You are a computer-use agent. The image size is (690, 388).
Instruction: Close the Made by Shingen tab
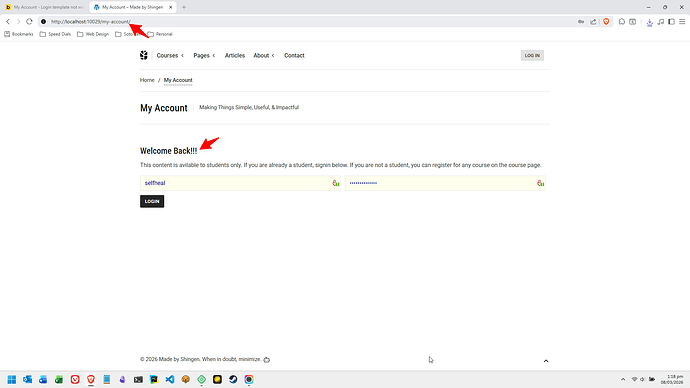coord(171,7)
